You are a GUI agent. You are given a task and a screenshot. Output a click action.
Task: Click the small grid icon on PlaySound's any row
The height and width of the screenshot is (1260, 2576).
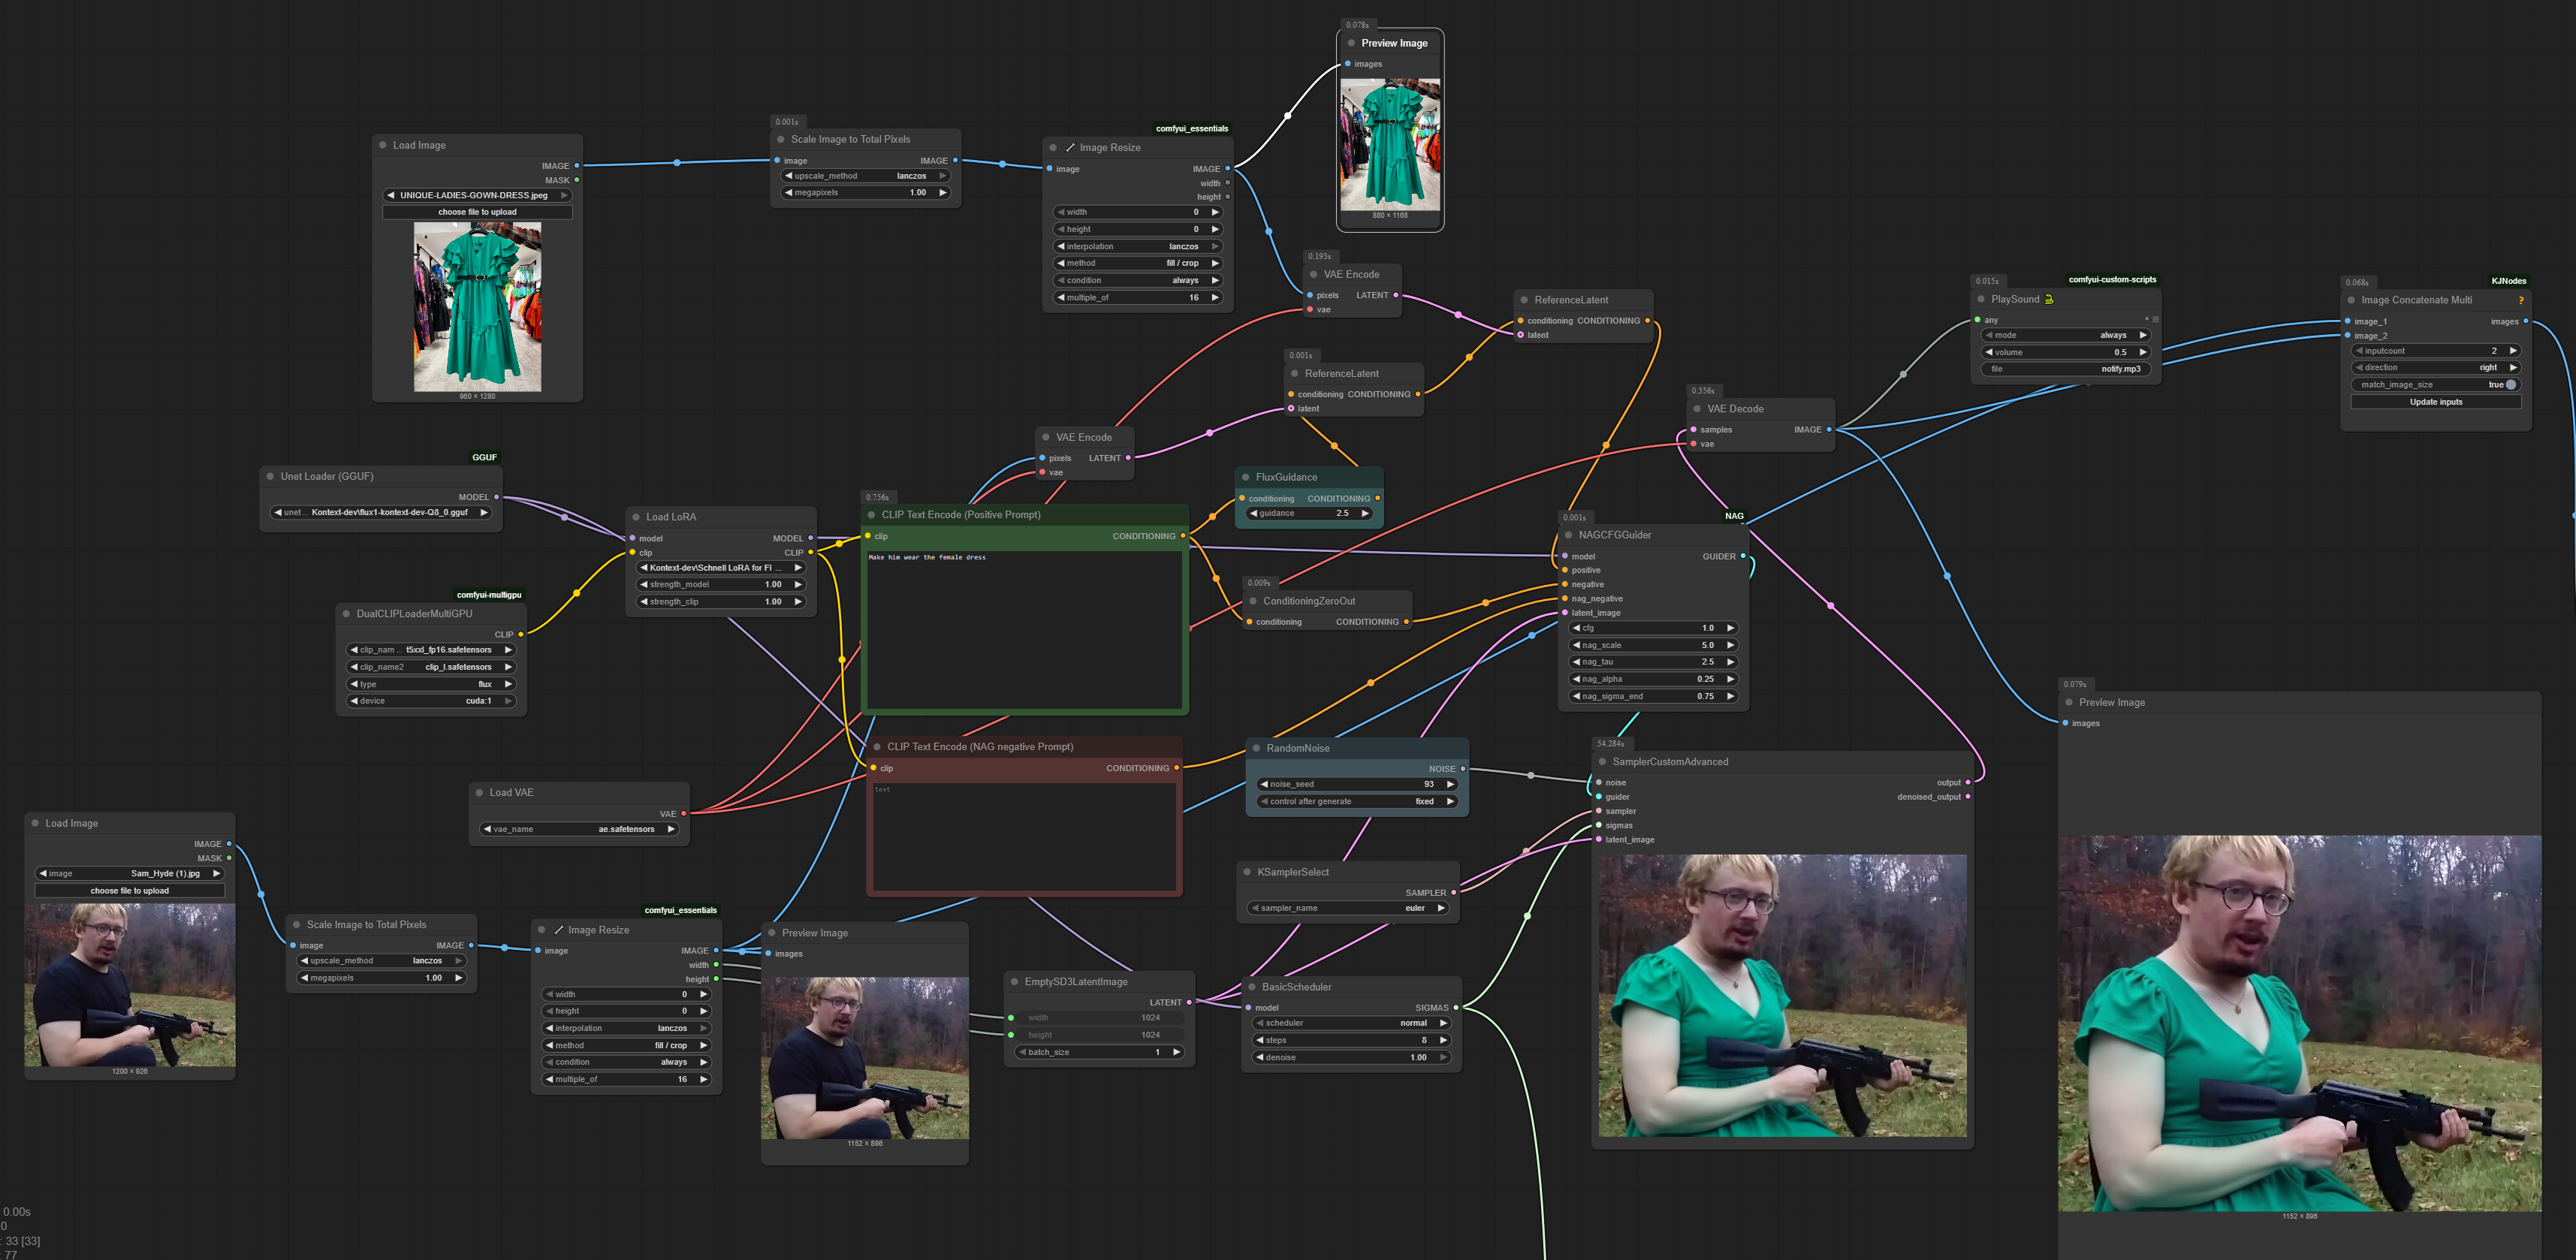(x=2155, y=320)
